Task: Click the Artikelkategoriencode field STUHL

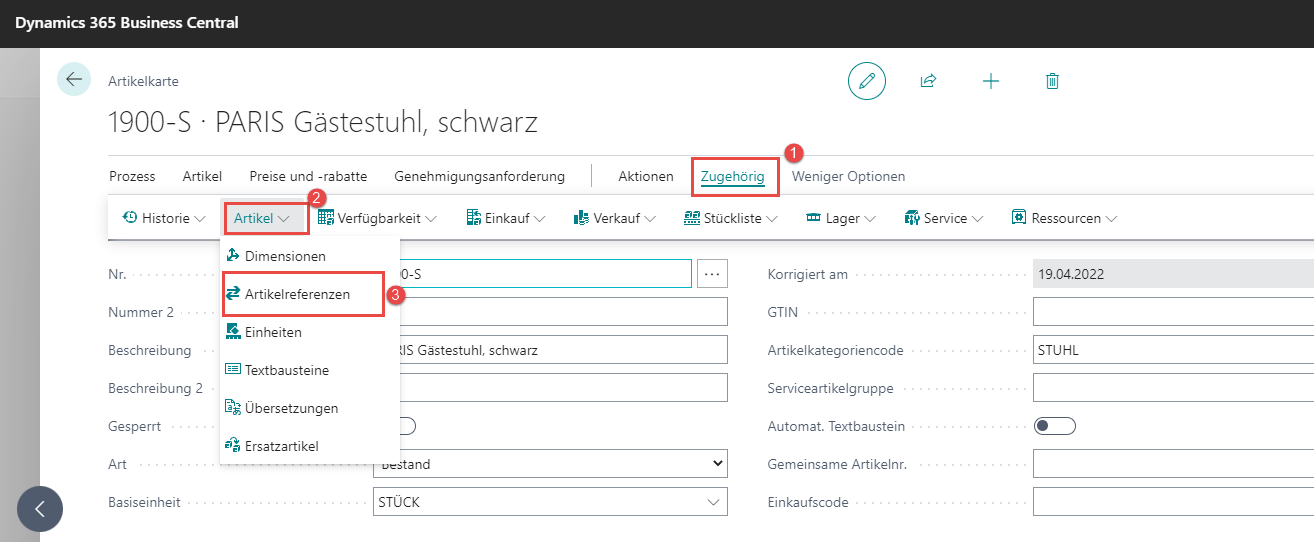Action: click(x=1173, y=350)
